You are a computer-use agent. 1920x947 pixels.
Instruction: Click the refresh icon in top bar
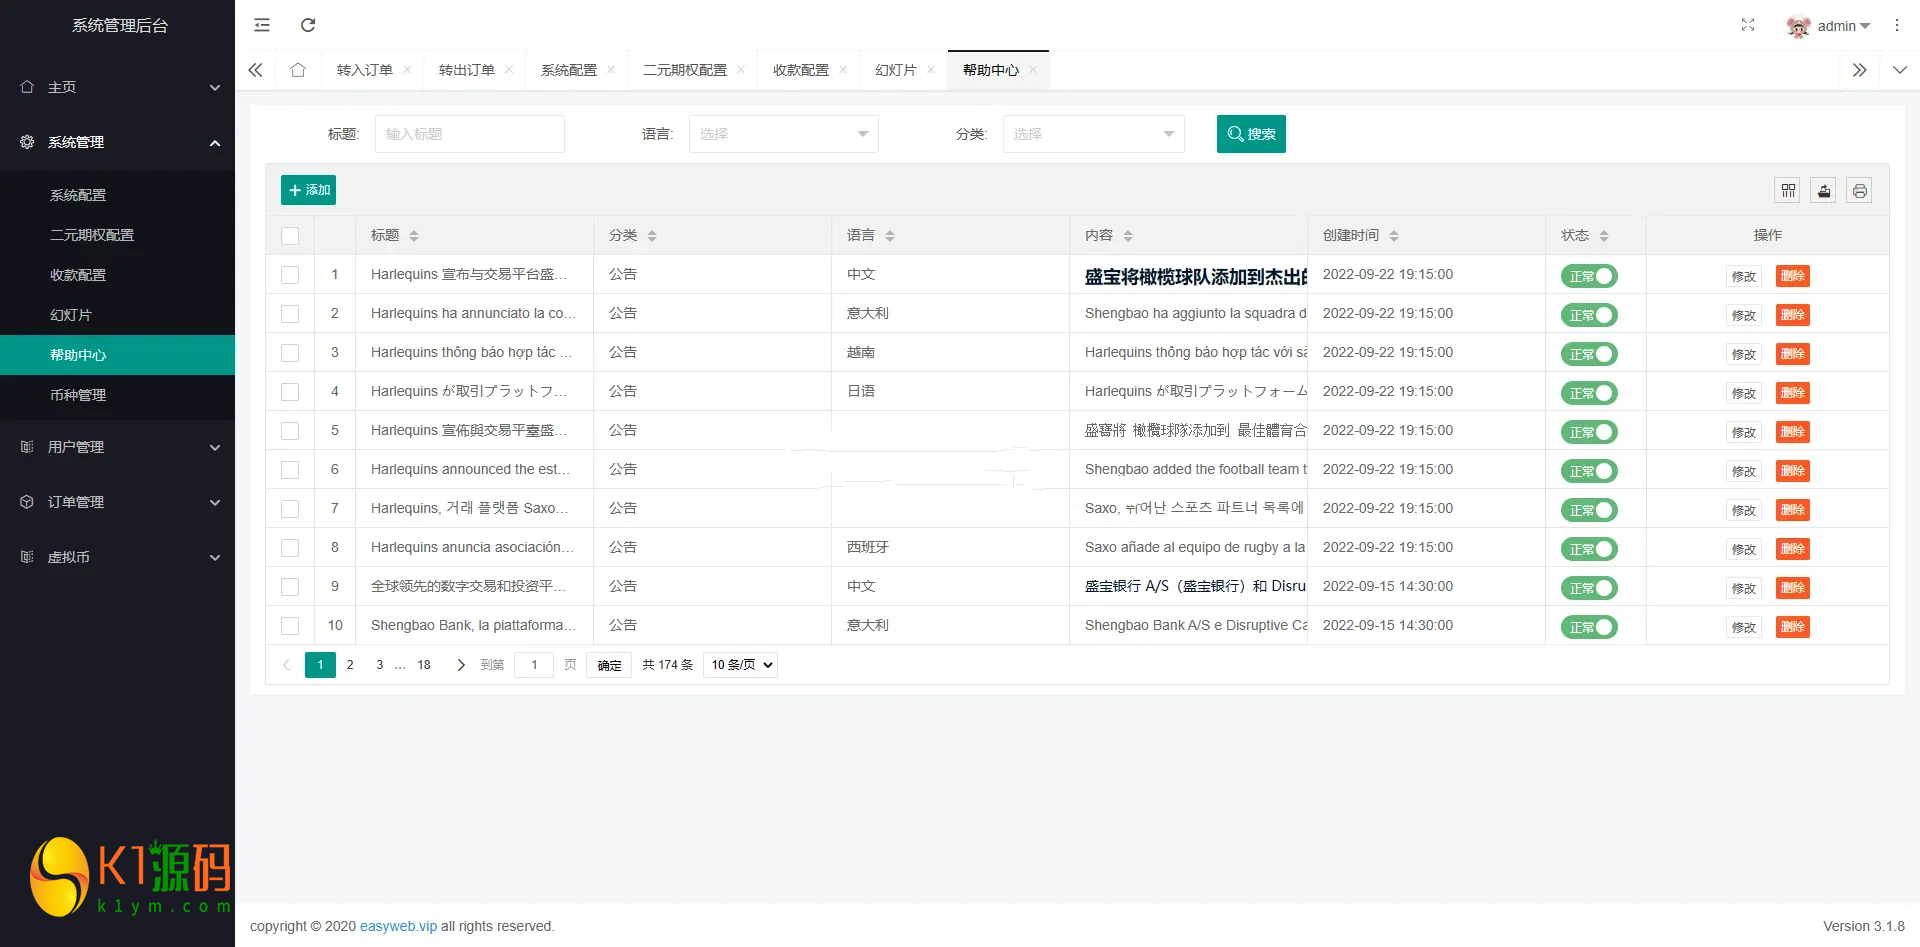point(308,25)
